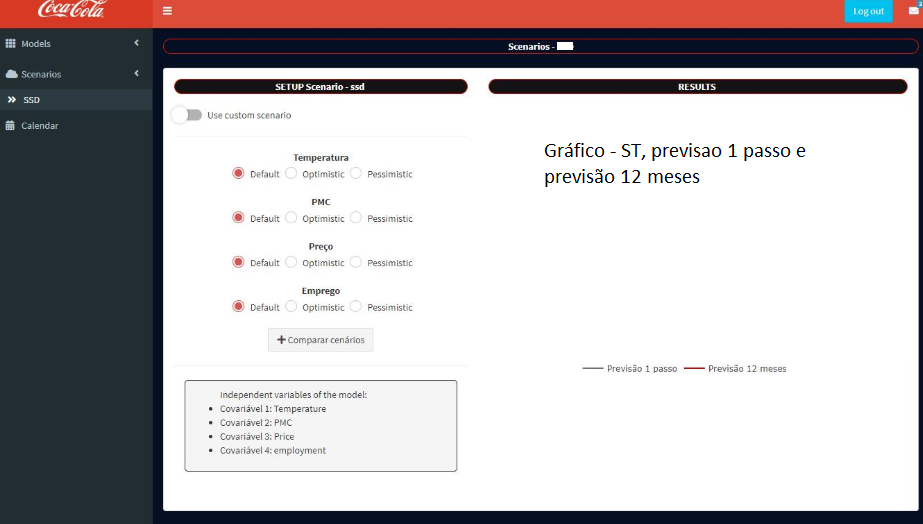Screen dimensions: 923x524
Task: Click Comparar cenários button
Action: [x=320, y=340]
